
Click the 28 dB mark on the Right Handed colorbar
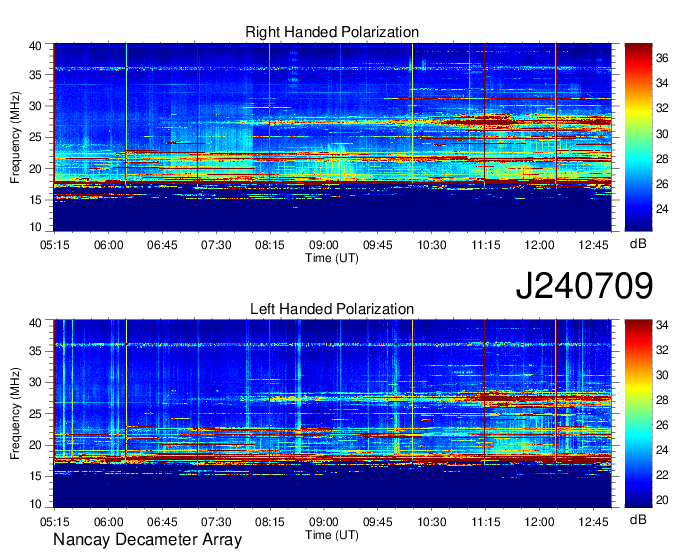pos(662,159)
